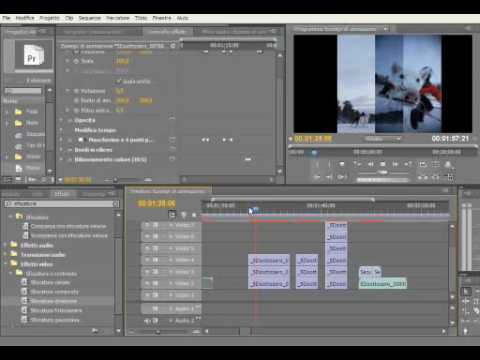Expand the Modifica tempo effect
This screenshot has width=480, height=360.
62,130
